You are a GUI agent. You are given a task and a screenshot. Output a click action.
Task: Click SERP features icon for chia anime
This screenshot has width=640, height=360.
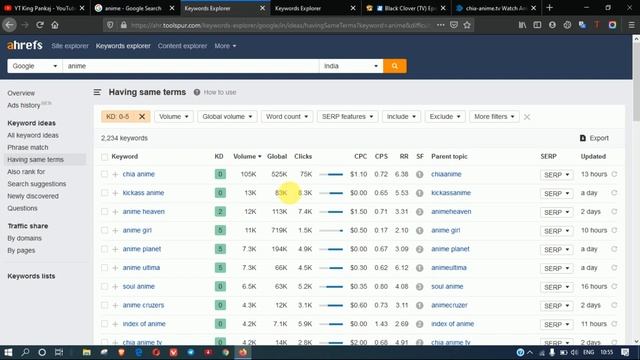click(x=420, y=174)
